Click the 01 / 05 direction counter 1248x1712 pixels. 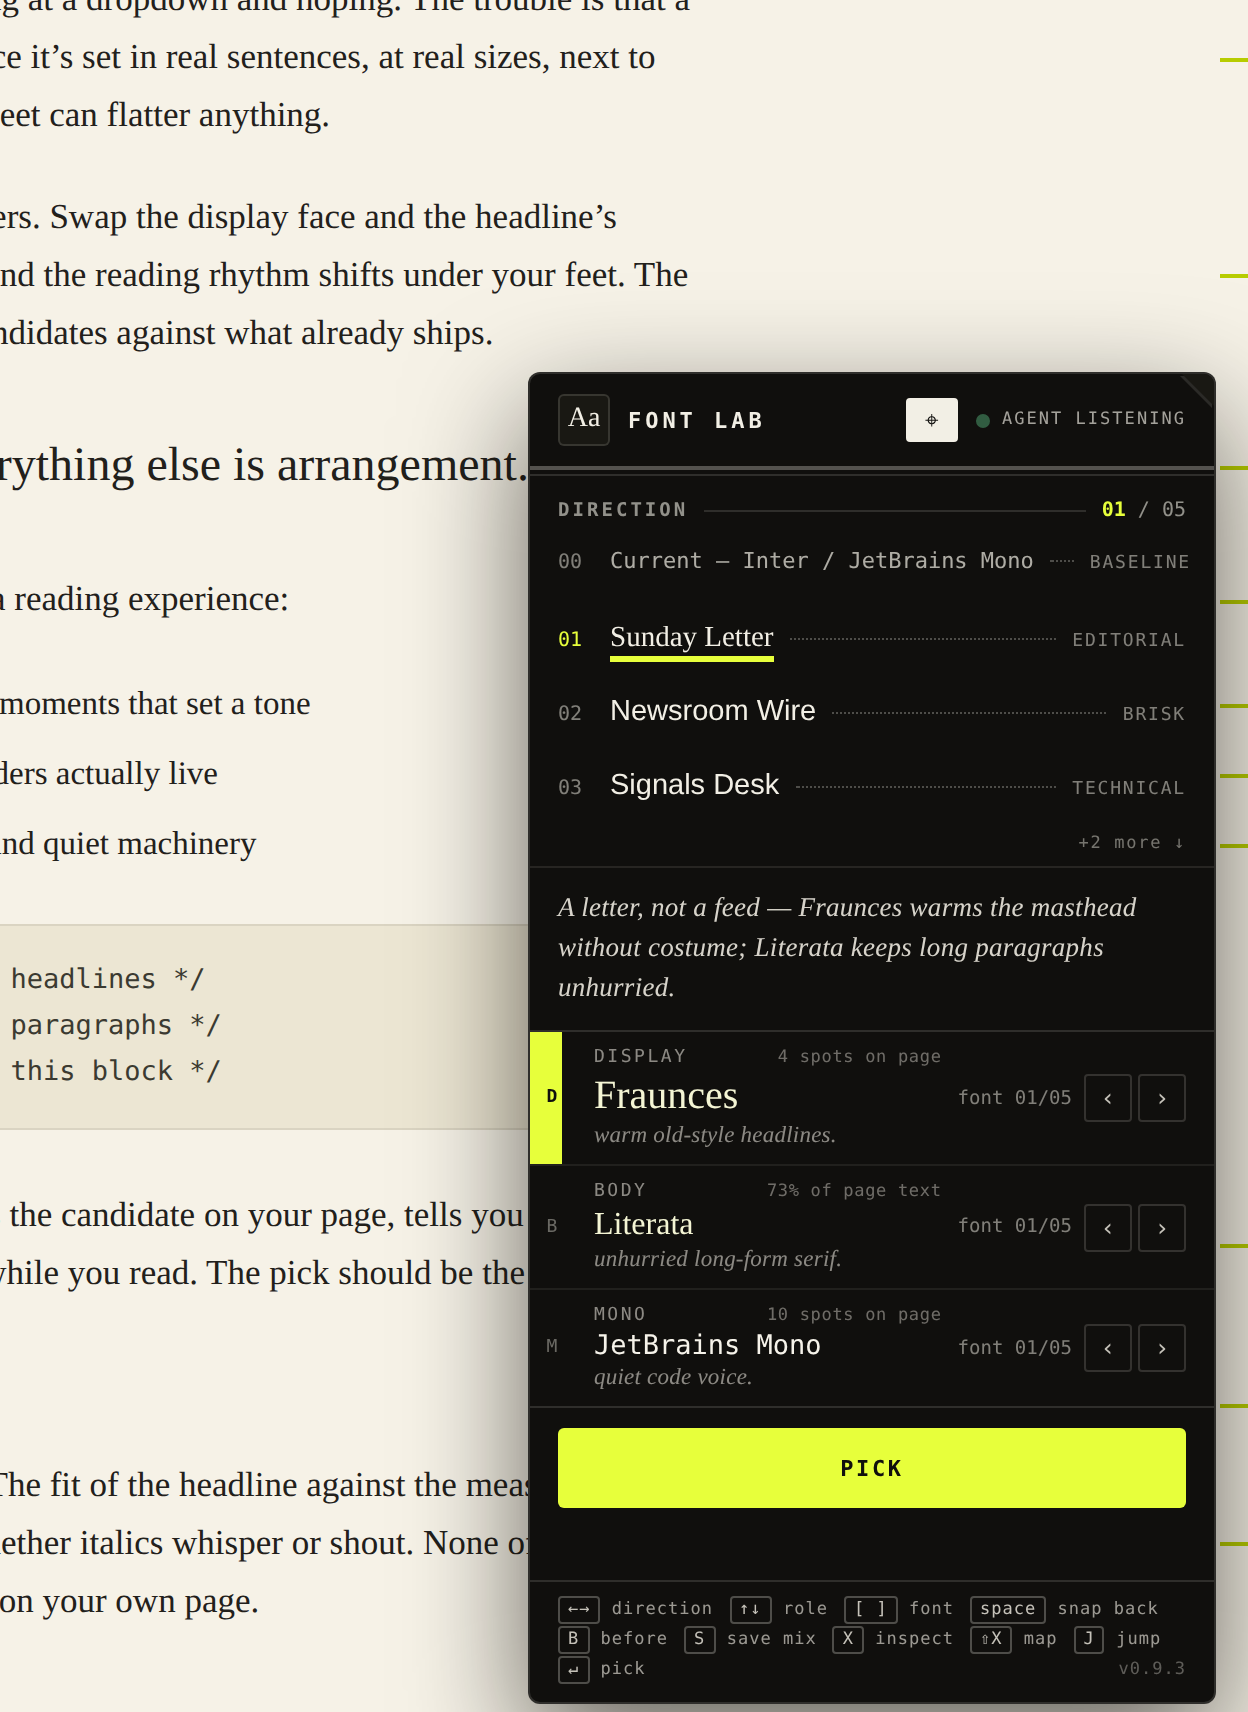(1143, 509)
